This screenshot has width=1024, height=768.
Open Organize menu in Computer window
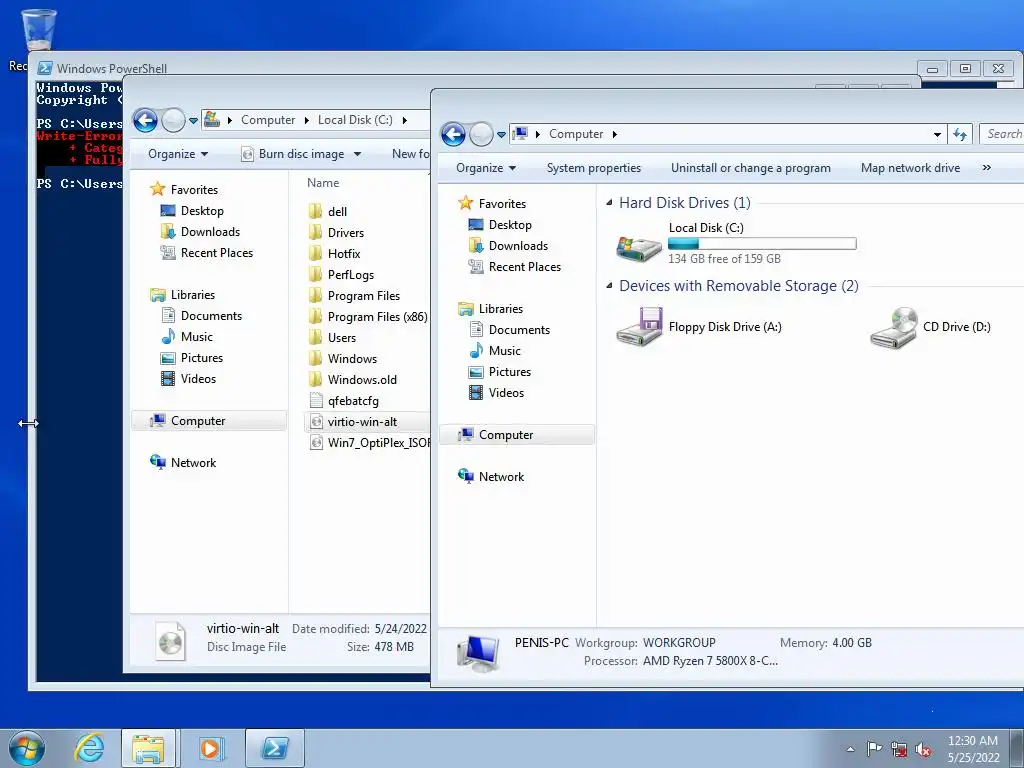[x=486, y=168]
